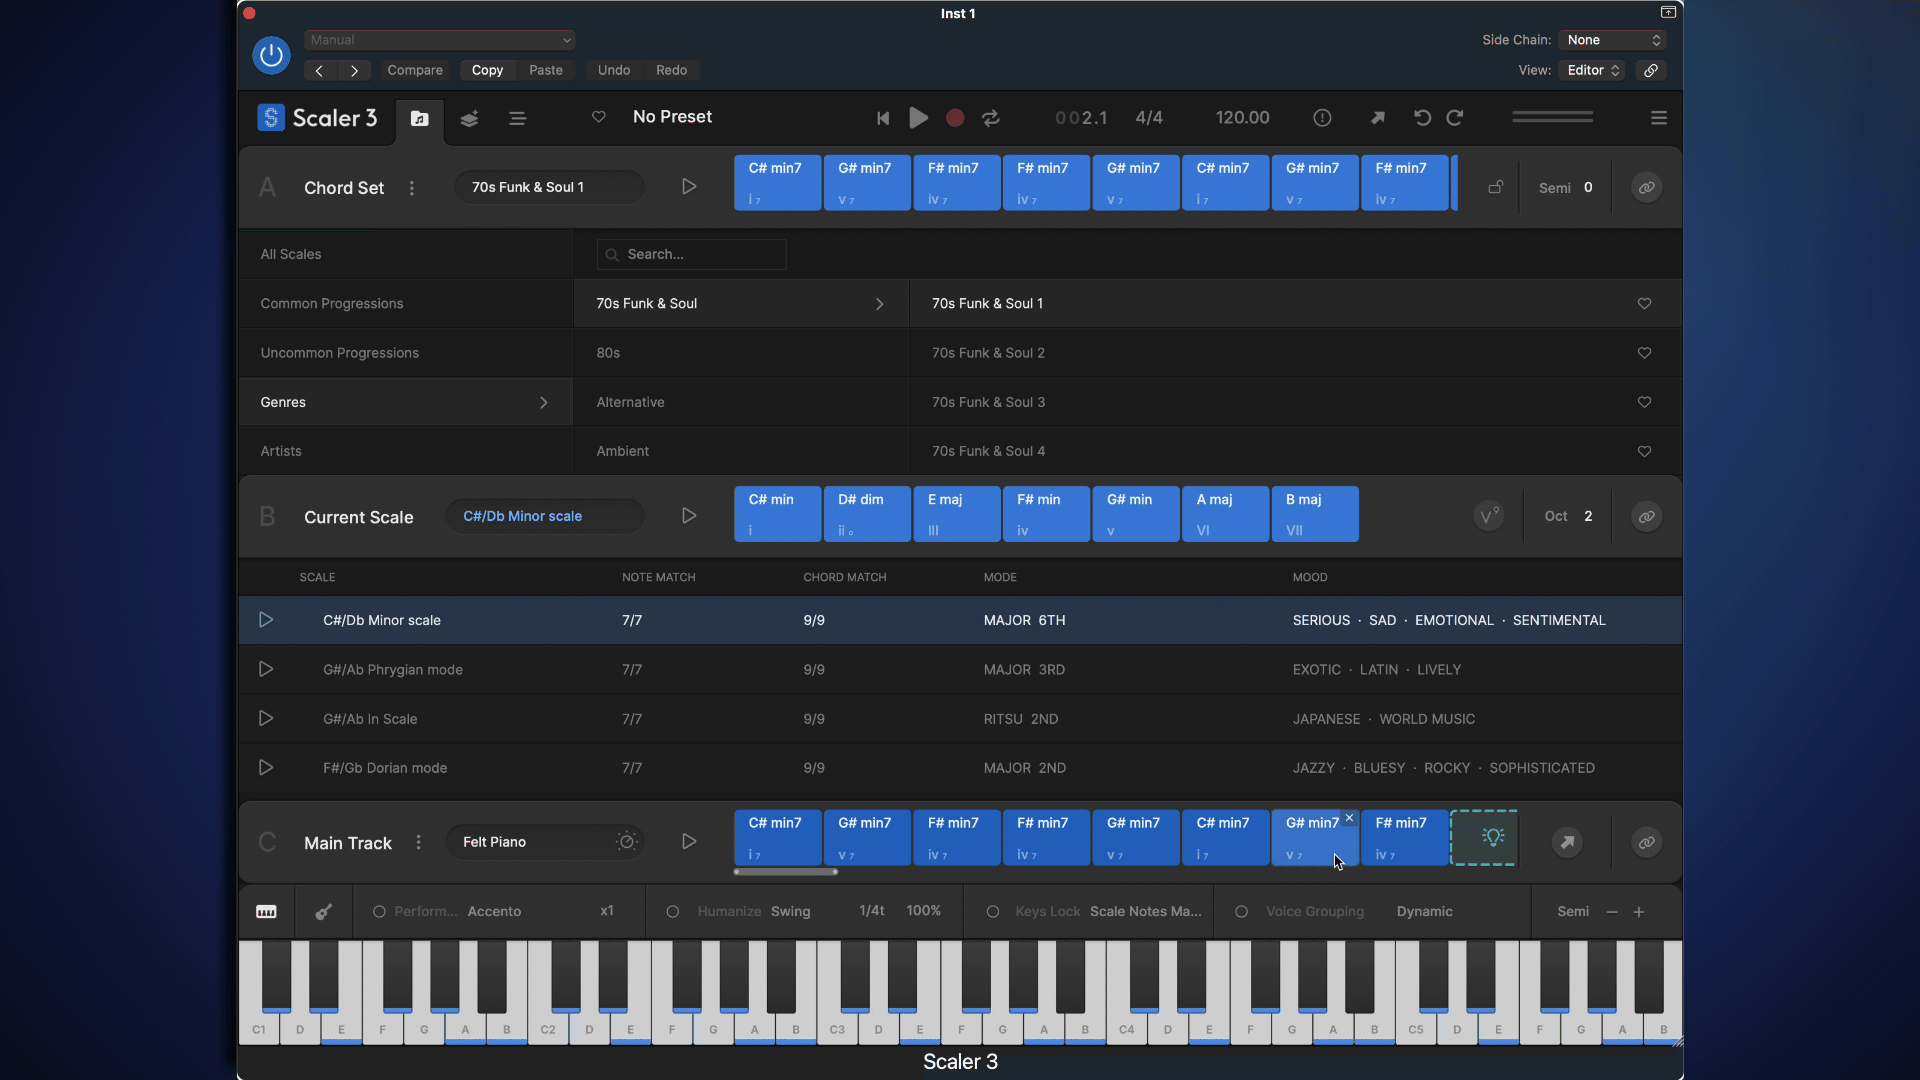Favorite 70s Funk & Soul 4 heart
Image resolution: width=1920 pixels, height=1080 pixels.
pyautogui.click(x=1644, y=451)
